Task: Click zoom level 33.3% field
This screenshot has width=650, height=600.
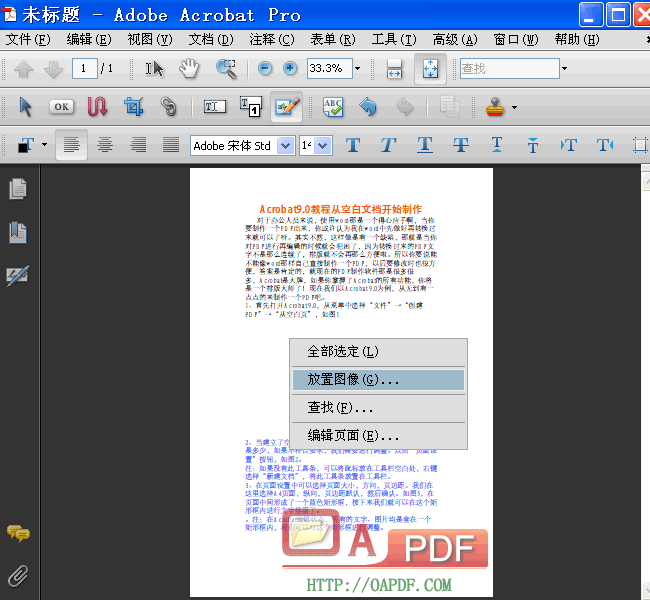Action: (330, 68)
